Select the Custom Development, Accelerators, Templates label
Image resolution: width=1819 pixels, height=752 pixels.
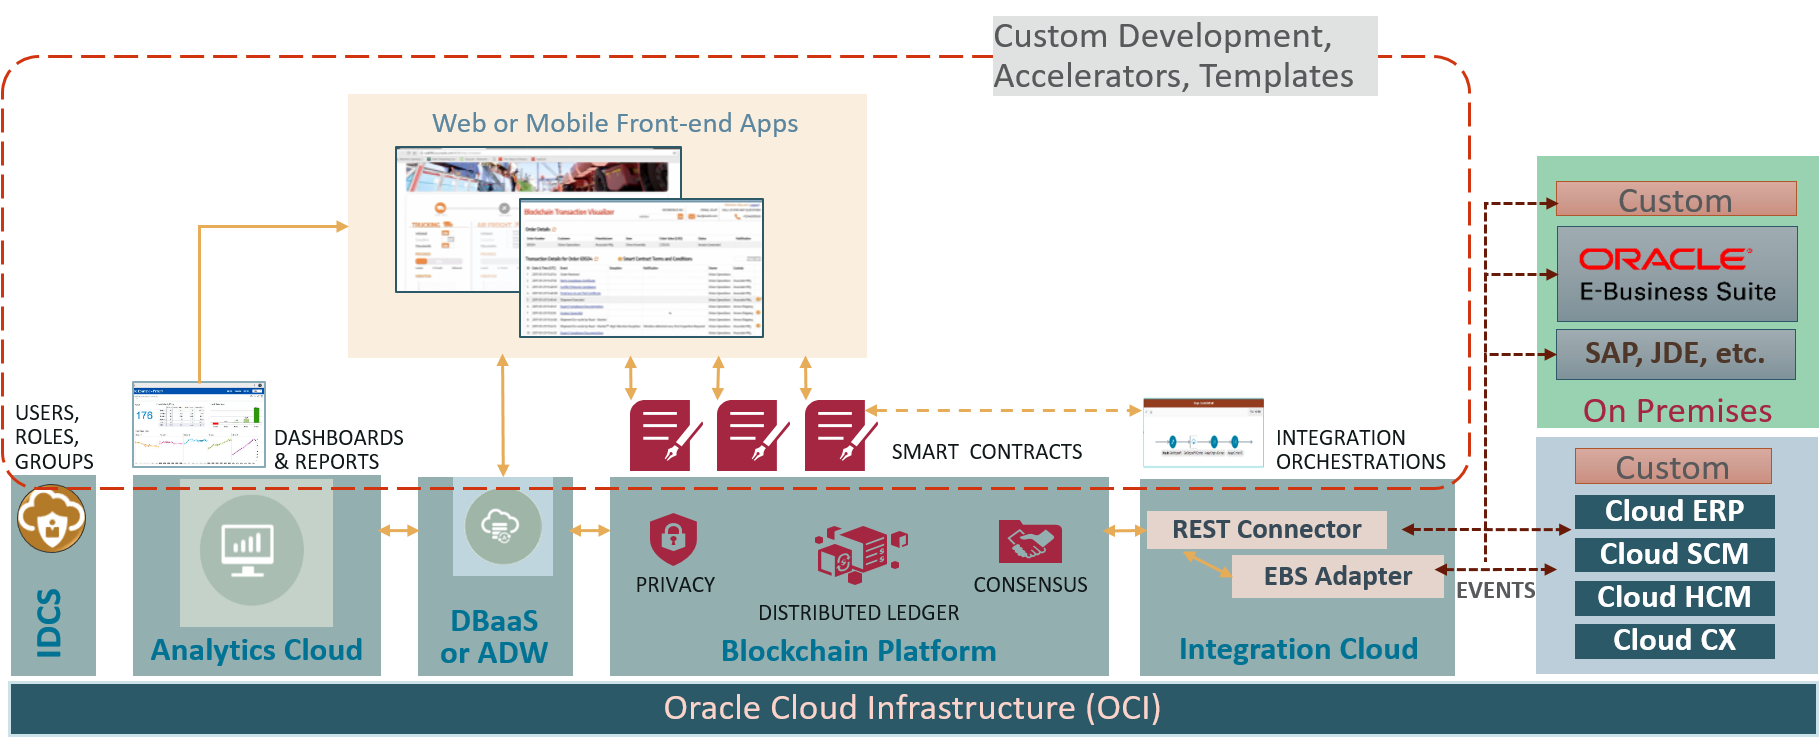[x=1185, y=56]
